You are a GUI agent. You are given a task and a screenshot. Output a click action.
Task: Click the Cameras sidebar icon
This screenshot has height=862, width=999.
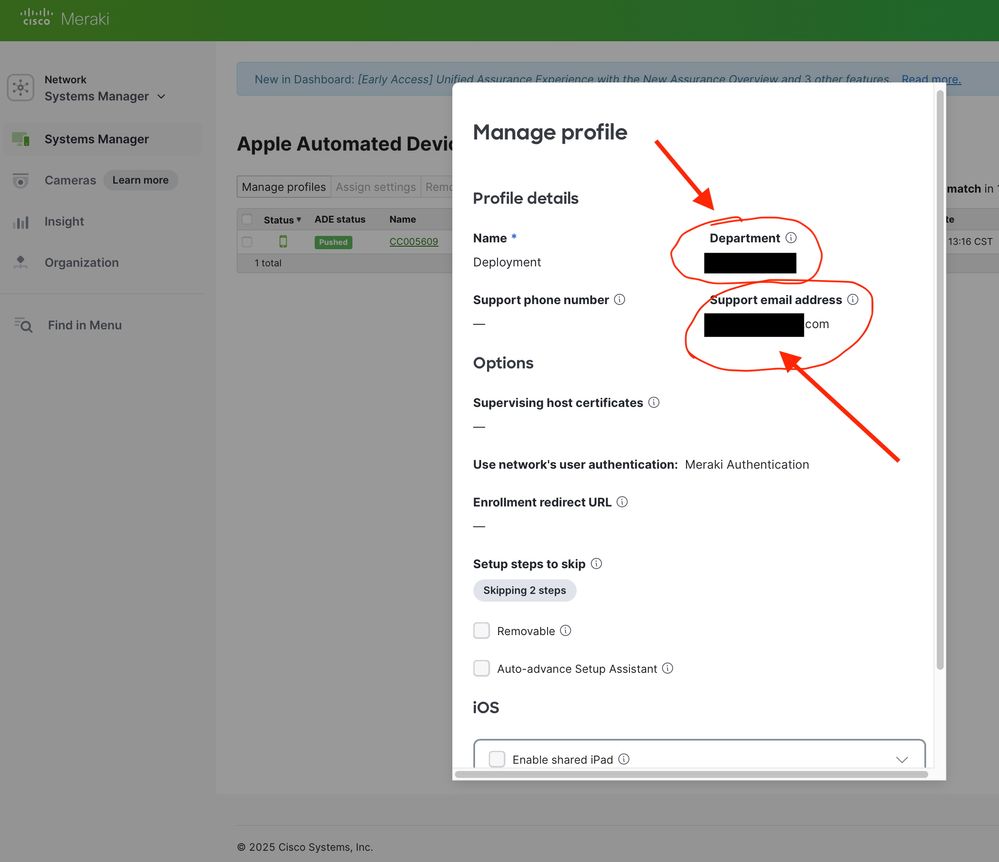click(x=20, y=180)
